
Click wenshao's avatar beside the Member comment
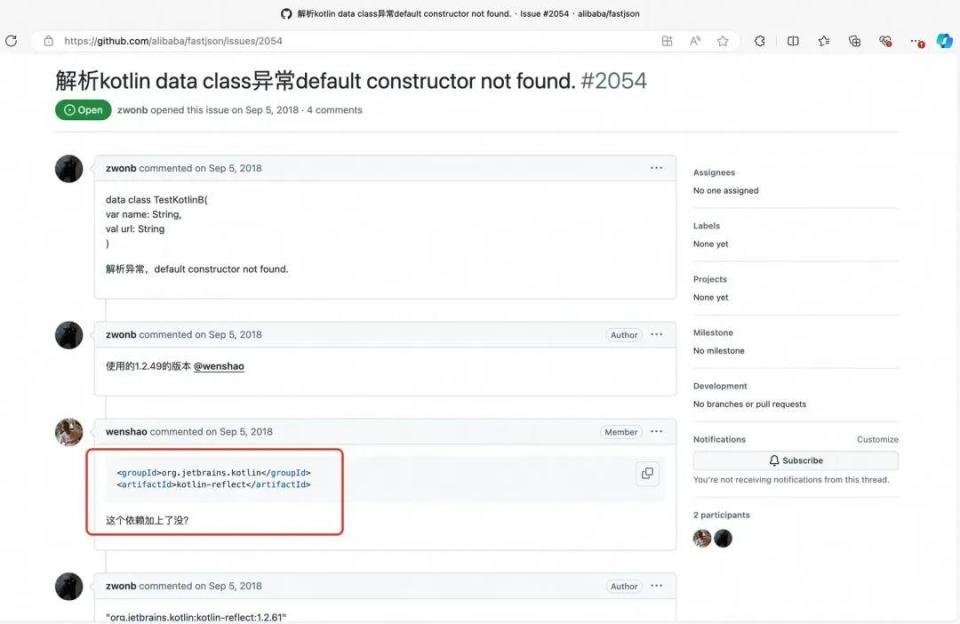click(x=69, y=432)
